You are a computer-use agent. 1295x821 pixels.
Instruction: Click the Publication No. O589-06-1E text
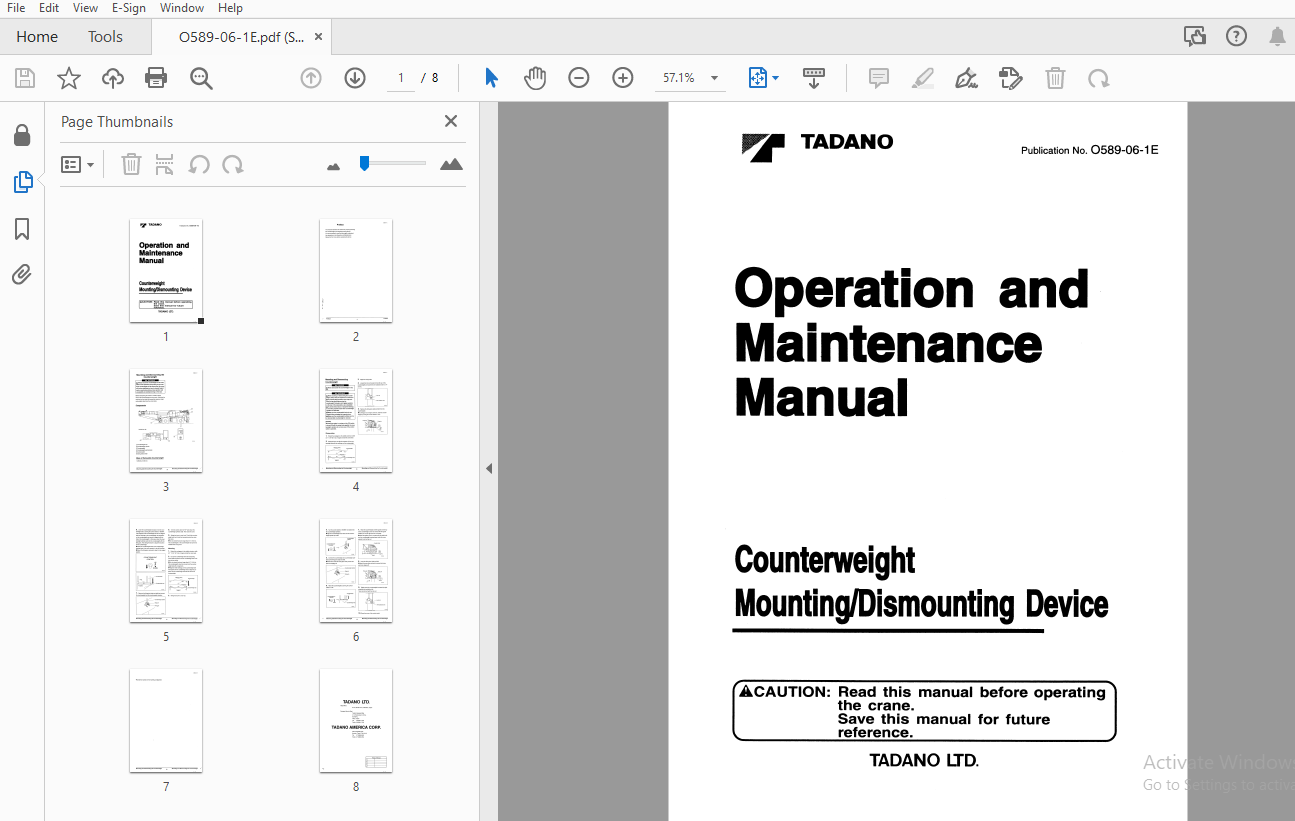tap(1089, 150)
